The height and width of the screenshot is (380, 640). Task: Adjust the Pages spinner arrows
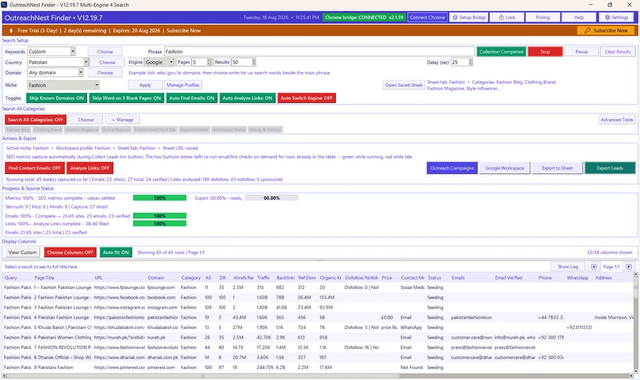[209, 62]
